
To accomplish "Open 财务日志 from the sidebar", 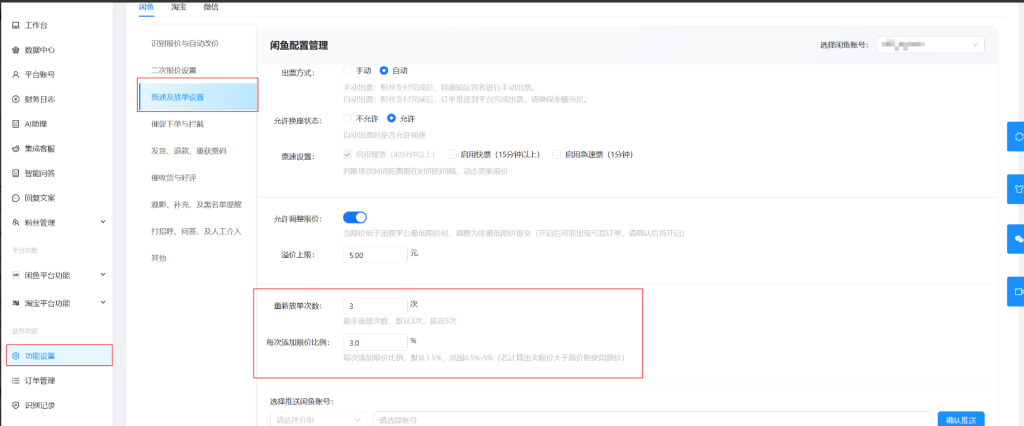I will tap(33, 99).
